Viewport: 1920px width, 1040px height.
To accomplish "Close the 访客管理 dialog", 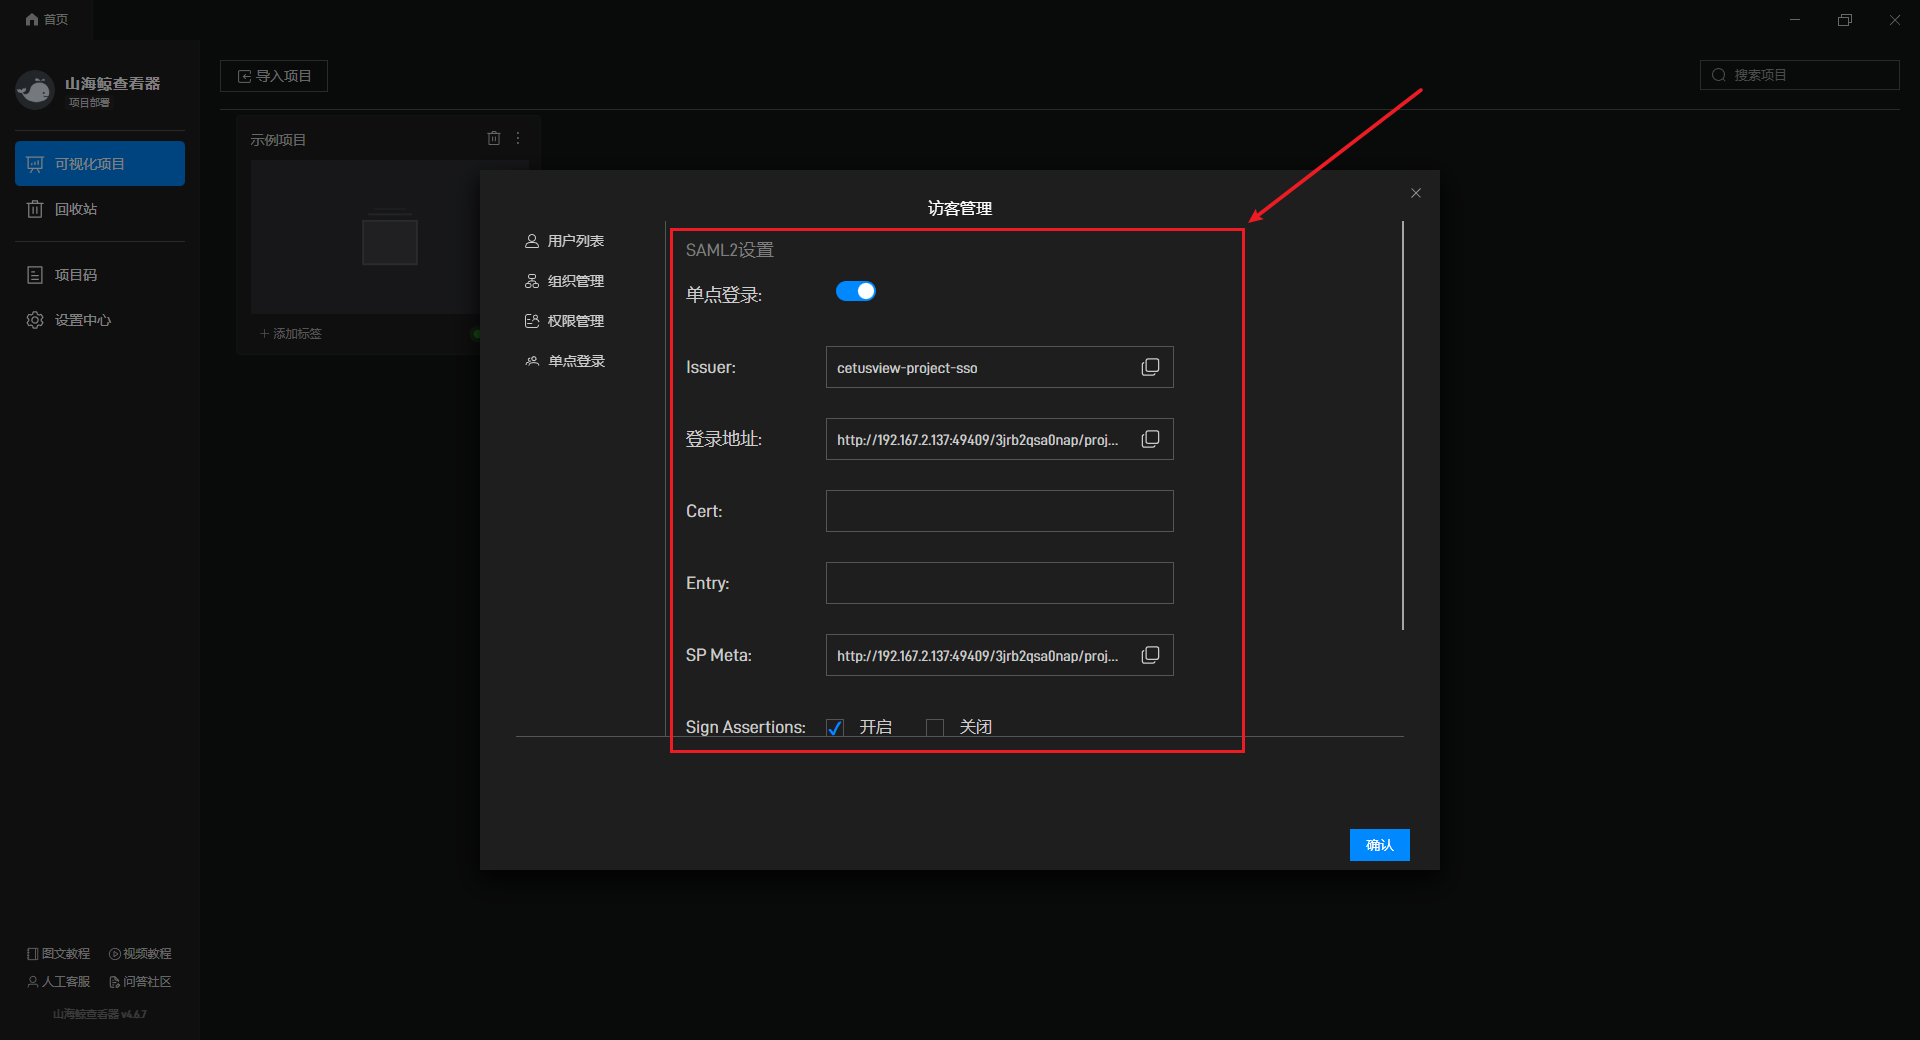I will (x=1415, y=193).
